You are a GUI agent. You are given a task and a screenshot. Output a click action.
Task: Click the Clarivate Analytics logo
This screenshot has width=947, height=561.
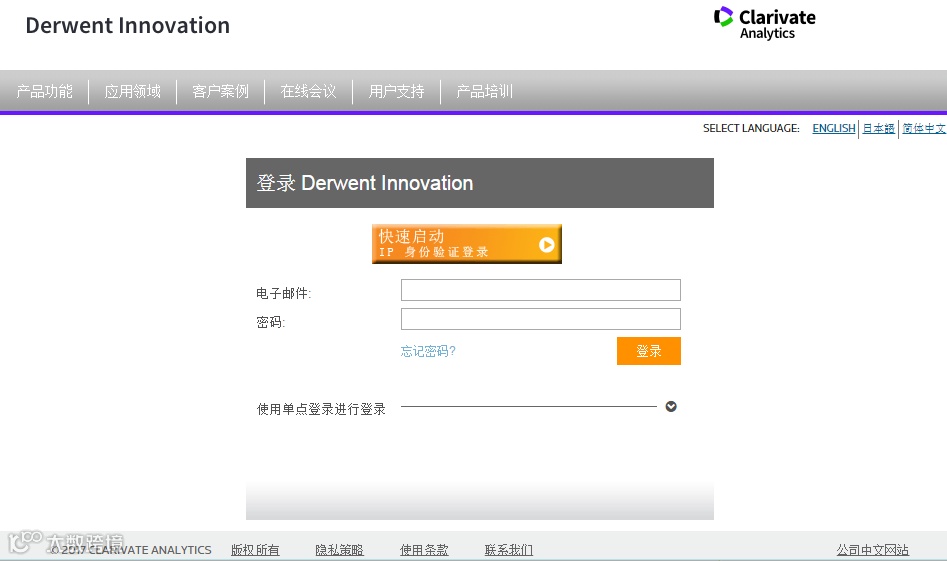coord(765,24)
